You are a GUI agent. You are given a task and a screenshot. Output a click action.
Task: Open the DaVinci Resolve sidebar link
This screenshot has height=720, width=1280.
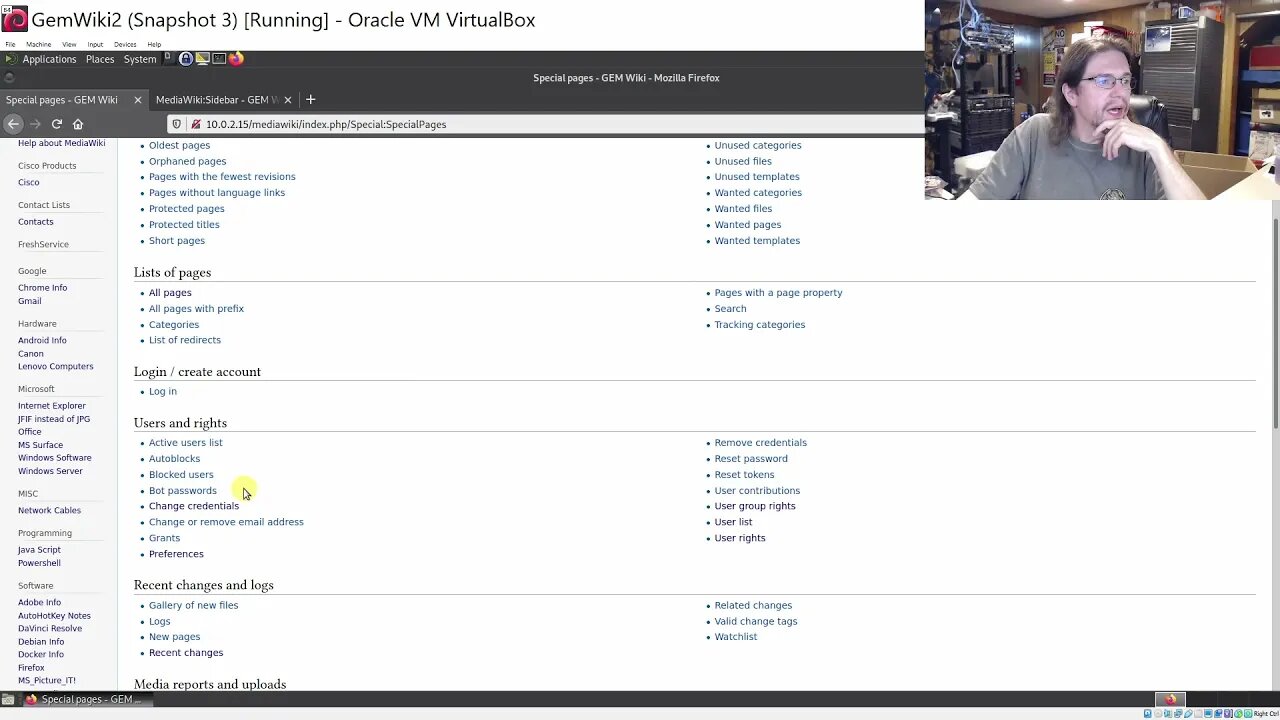click(x=50, y=629)
